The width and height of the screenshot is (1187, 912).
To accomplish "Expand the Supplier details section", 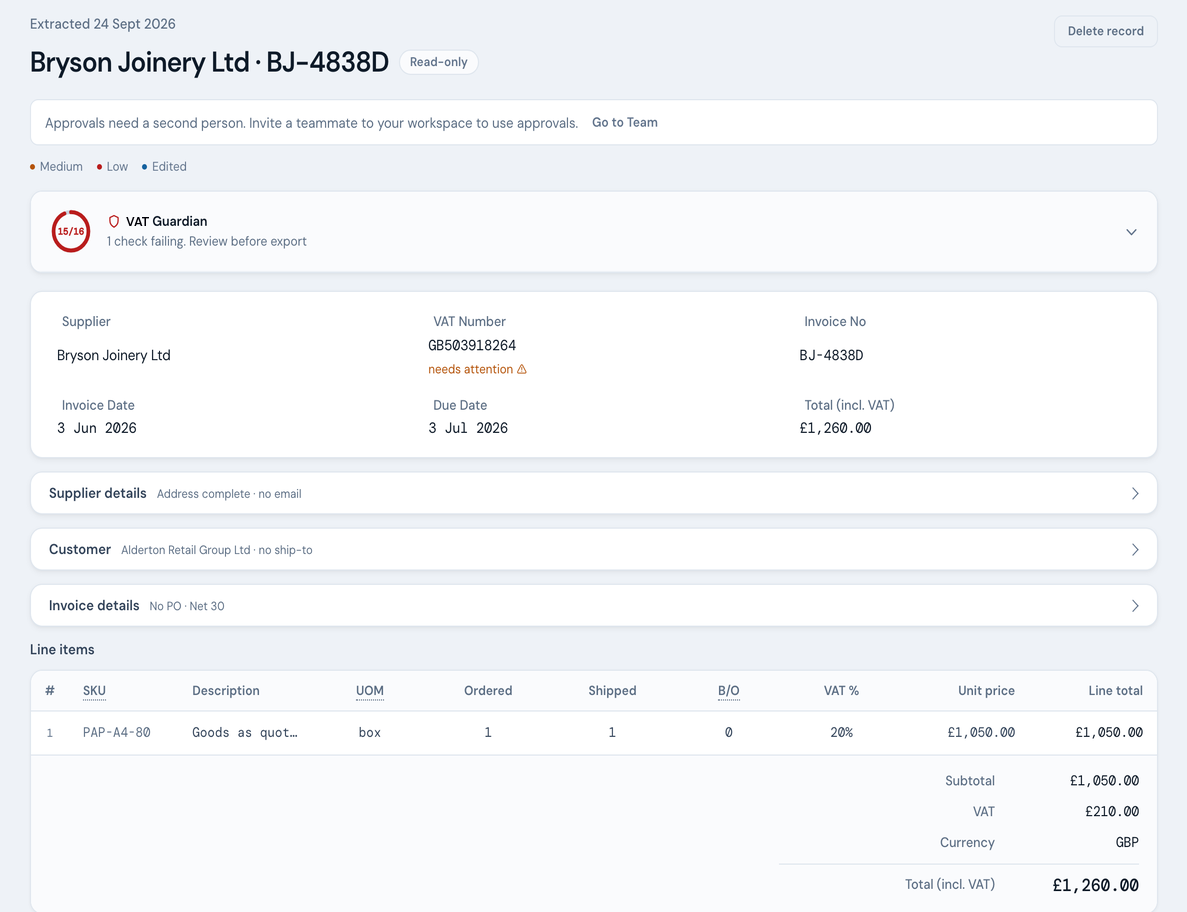I will click(x=594, y=493).
